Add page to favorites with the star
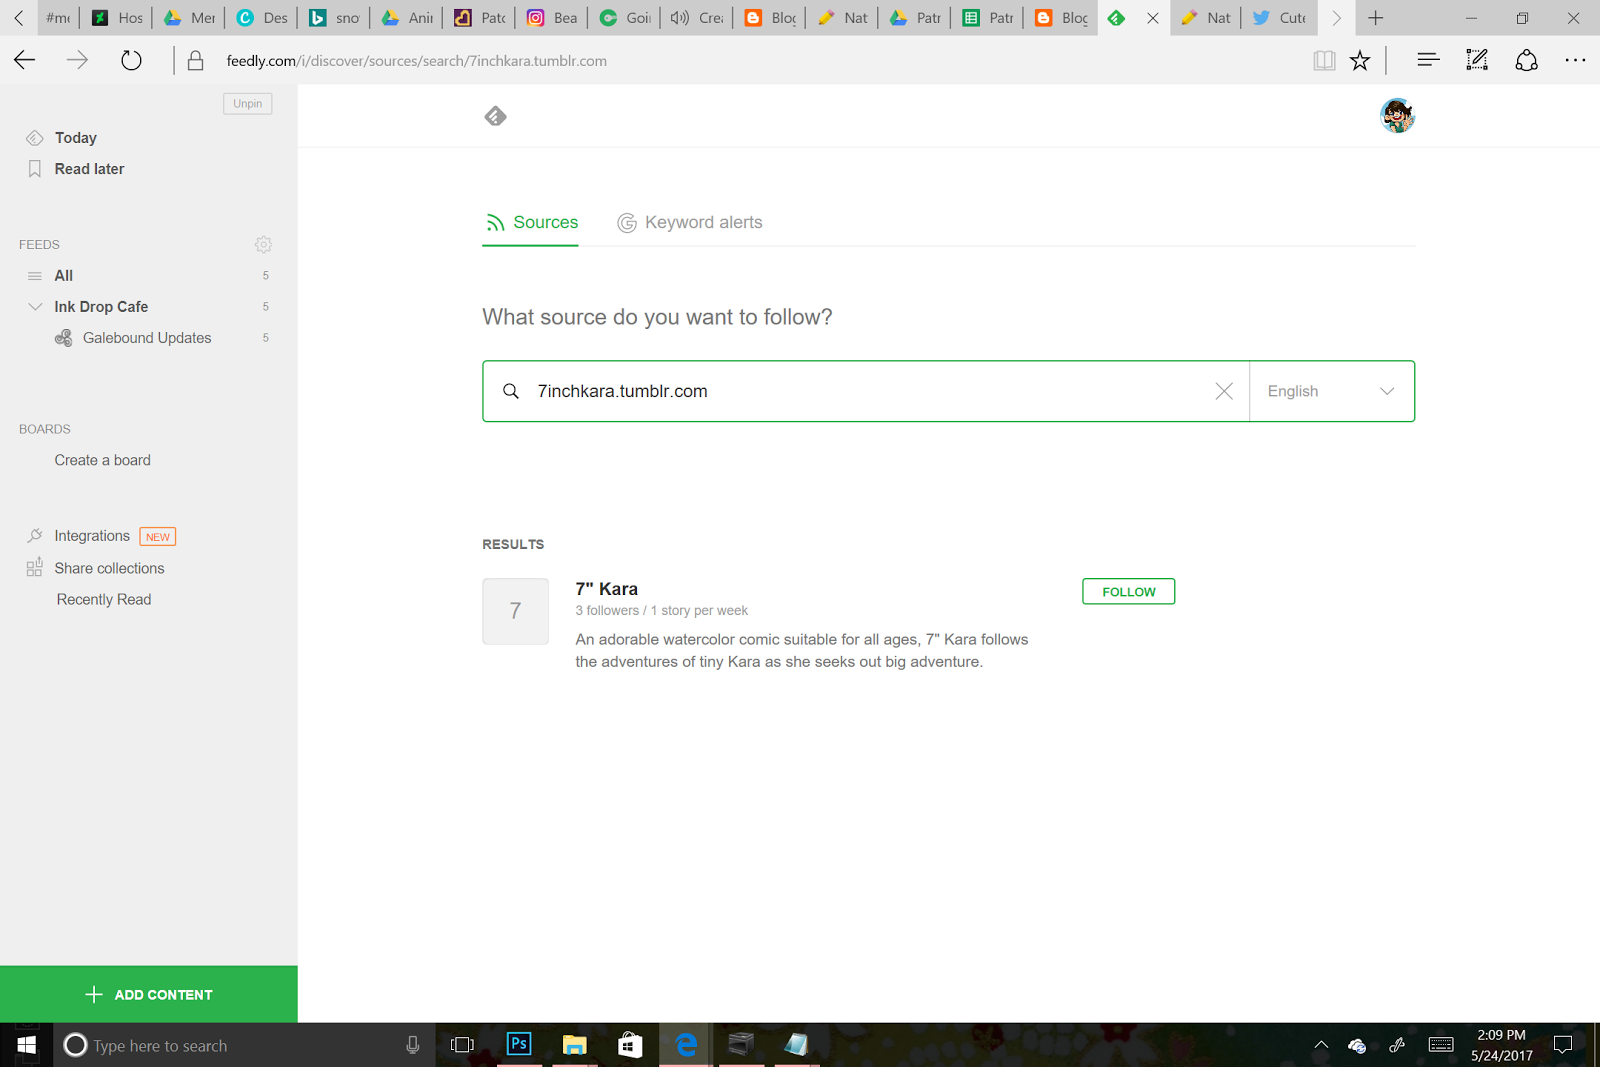This screenshot has width=1600, height=1067. click(1360, 61)
